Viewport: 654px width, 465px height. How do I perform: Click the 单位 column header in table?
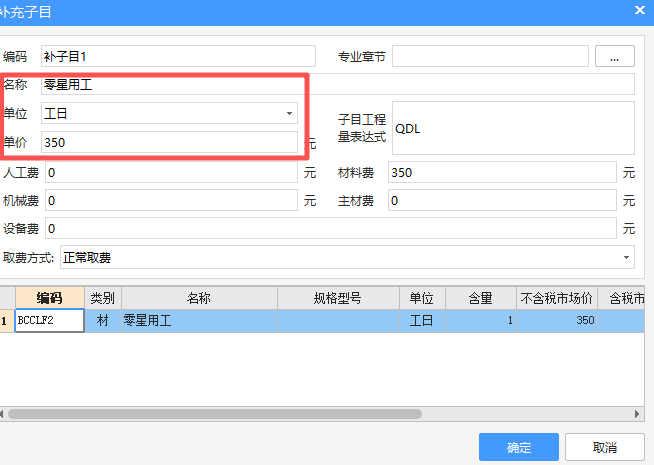click(422, 298)
